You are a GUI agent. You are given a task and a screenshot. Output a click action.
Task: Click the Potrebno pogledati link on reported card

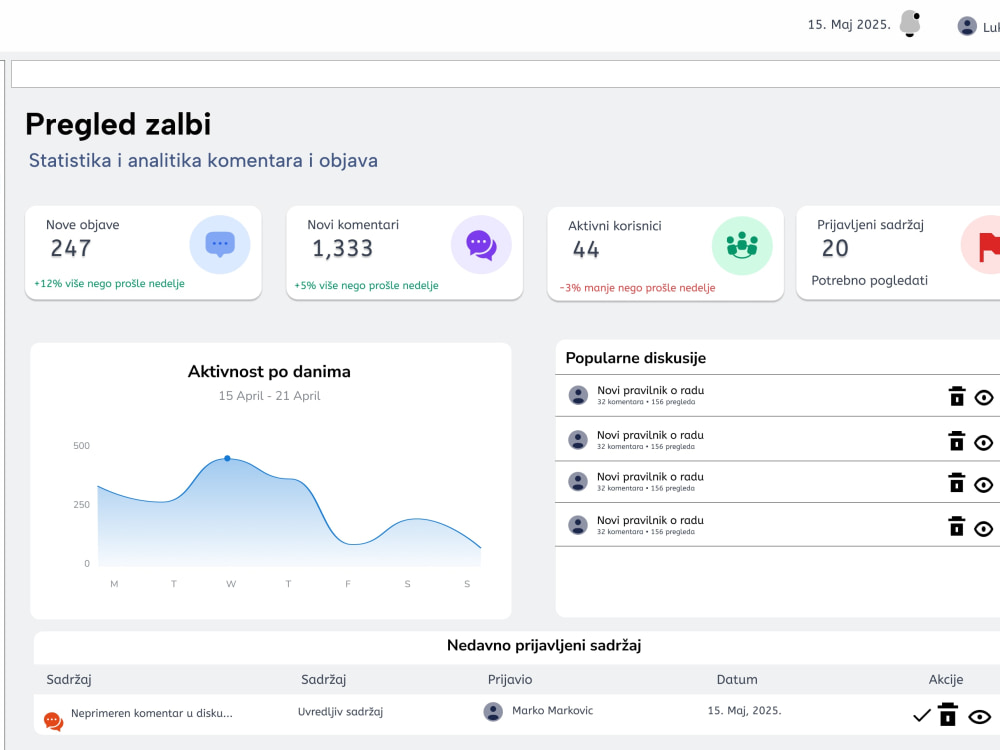(x=869, y=281)
